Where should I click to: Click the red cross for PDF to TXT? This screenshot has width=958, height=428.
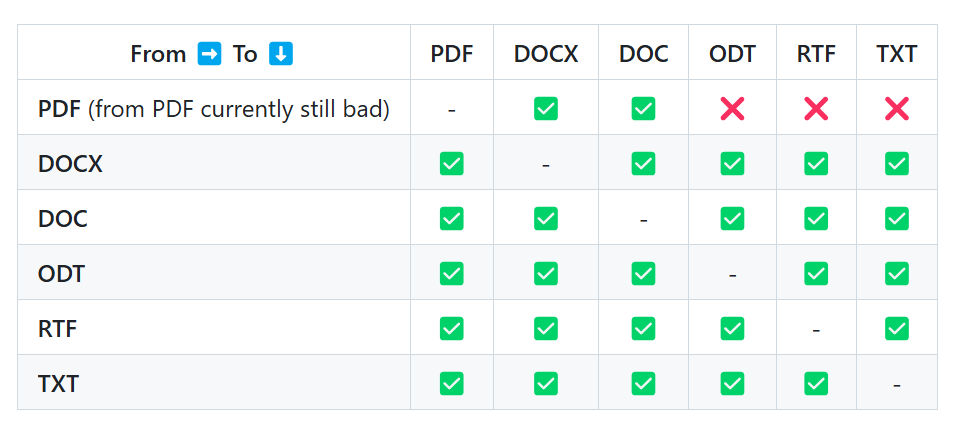tap(896, 108)
